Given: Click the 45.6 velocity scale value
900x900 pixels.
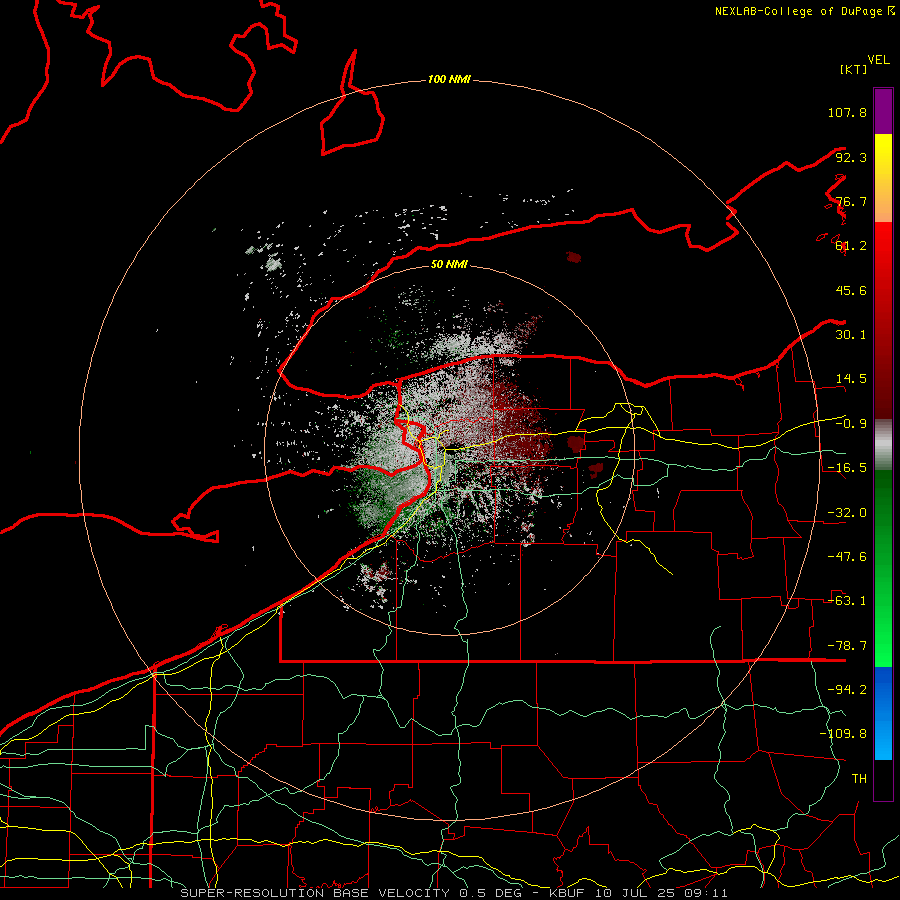Looking at the screenshot, I should click(x=851, y=290).
